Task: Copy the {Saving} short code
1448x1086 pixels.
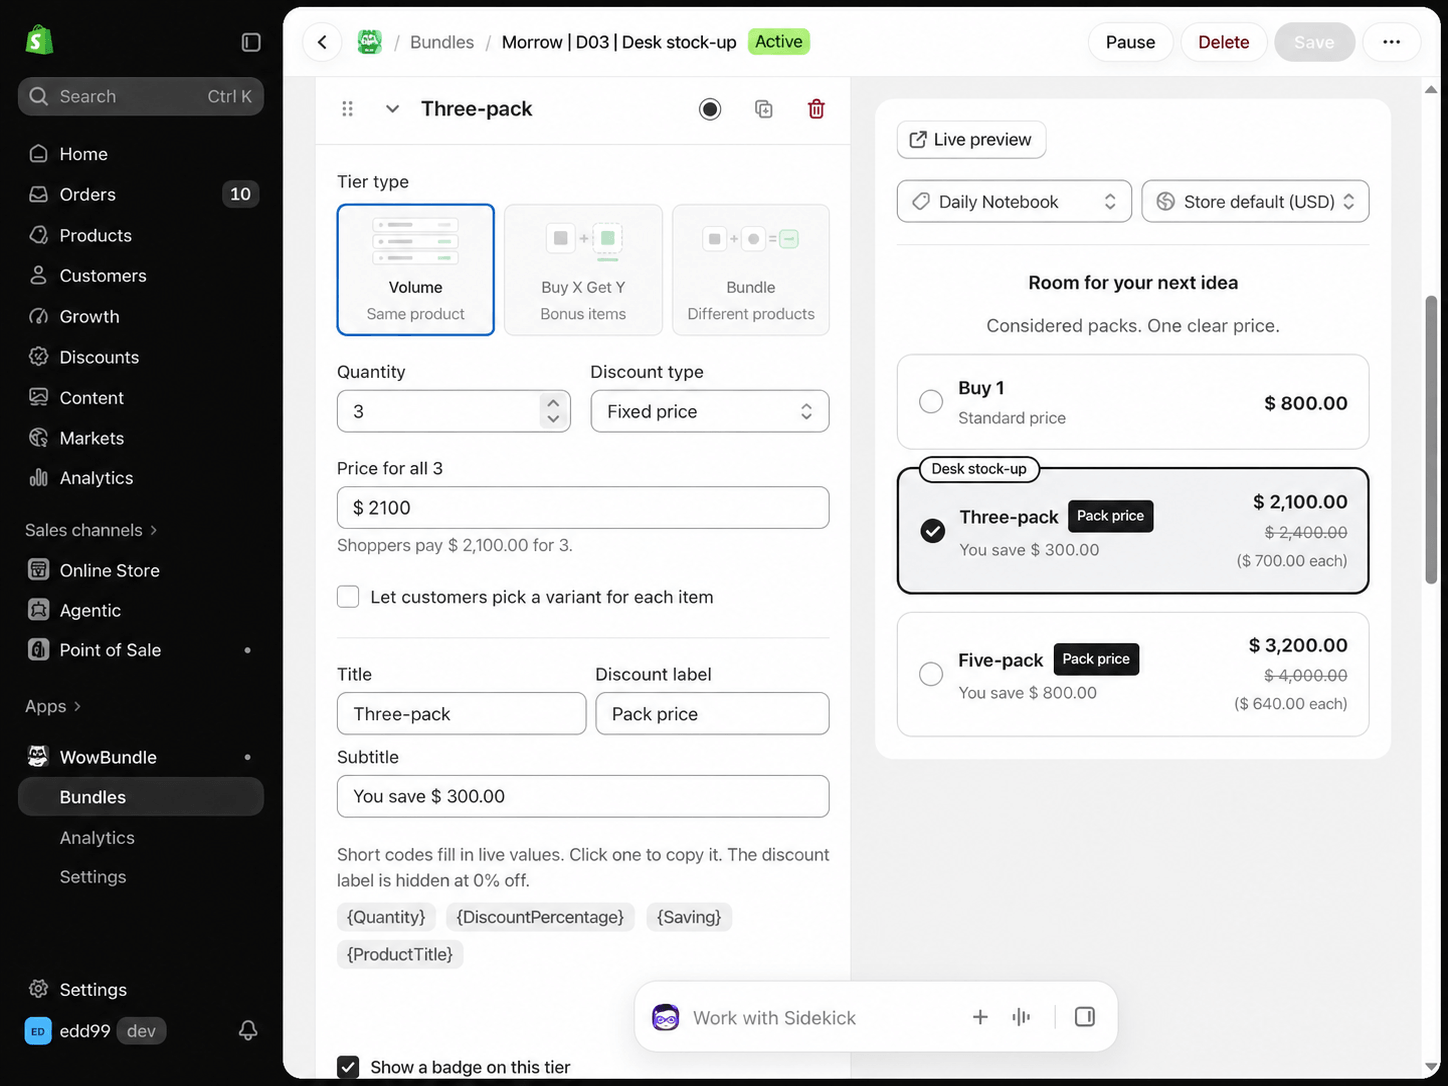Action: pos(689,917)
